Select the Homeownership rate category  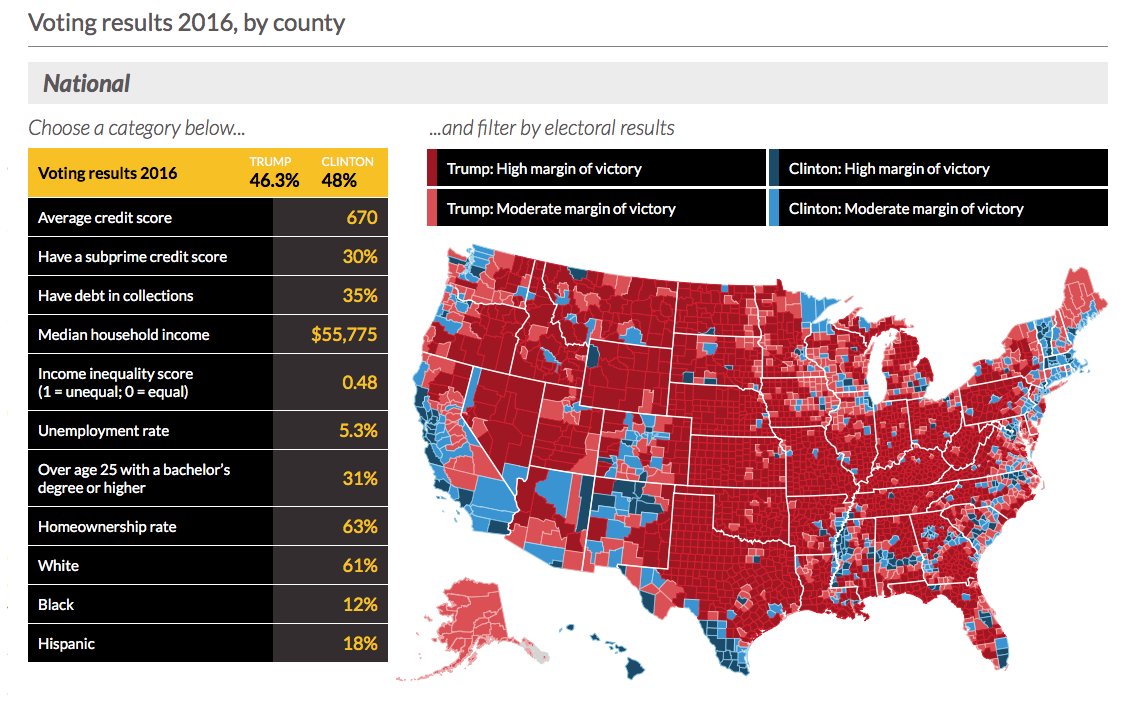pyautogui.click(x=150, y=526)
